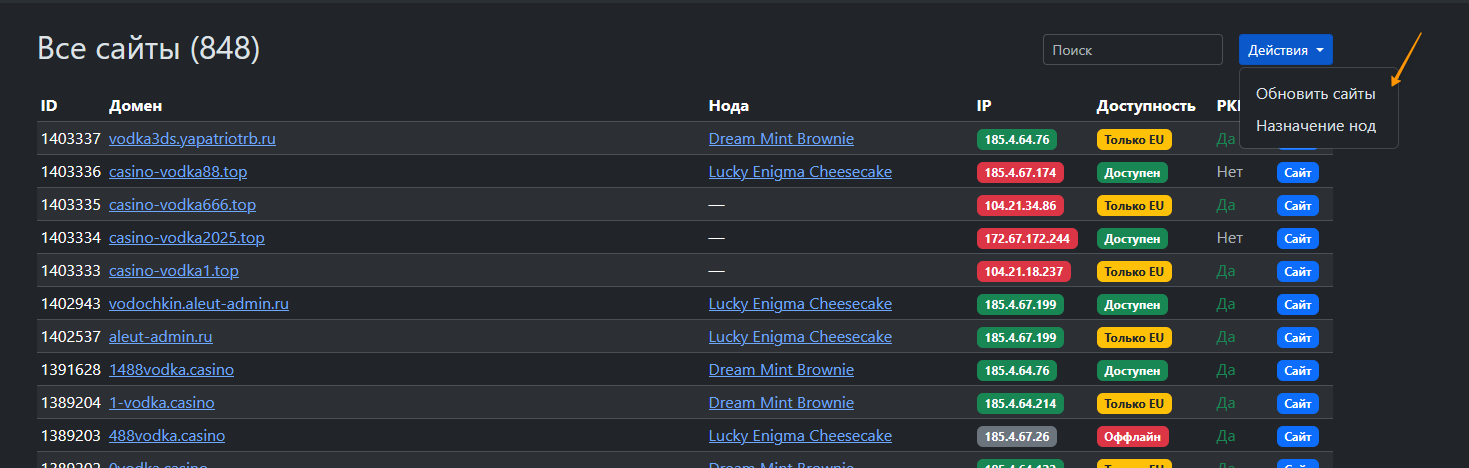The image size is (1469, 468).
Task: Click the Оффлайн status badge
Action: pos(1132,437)
